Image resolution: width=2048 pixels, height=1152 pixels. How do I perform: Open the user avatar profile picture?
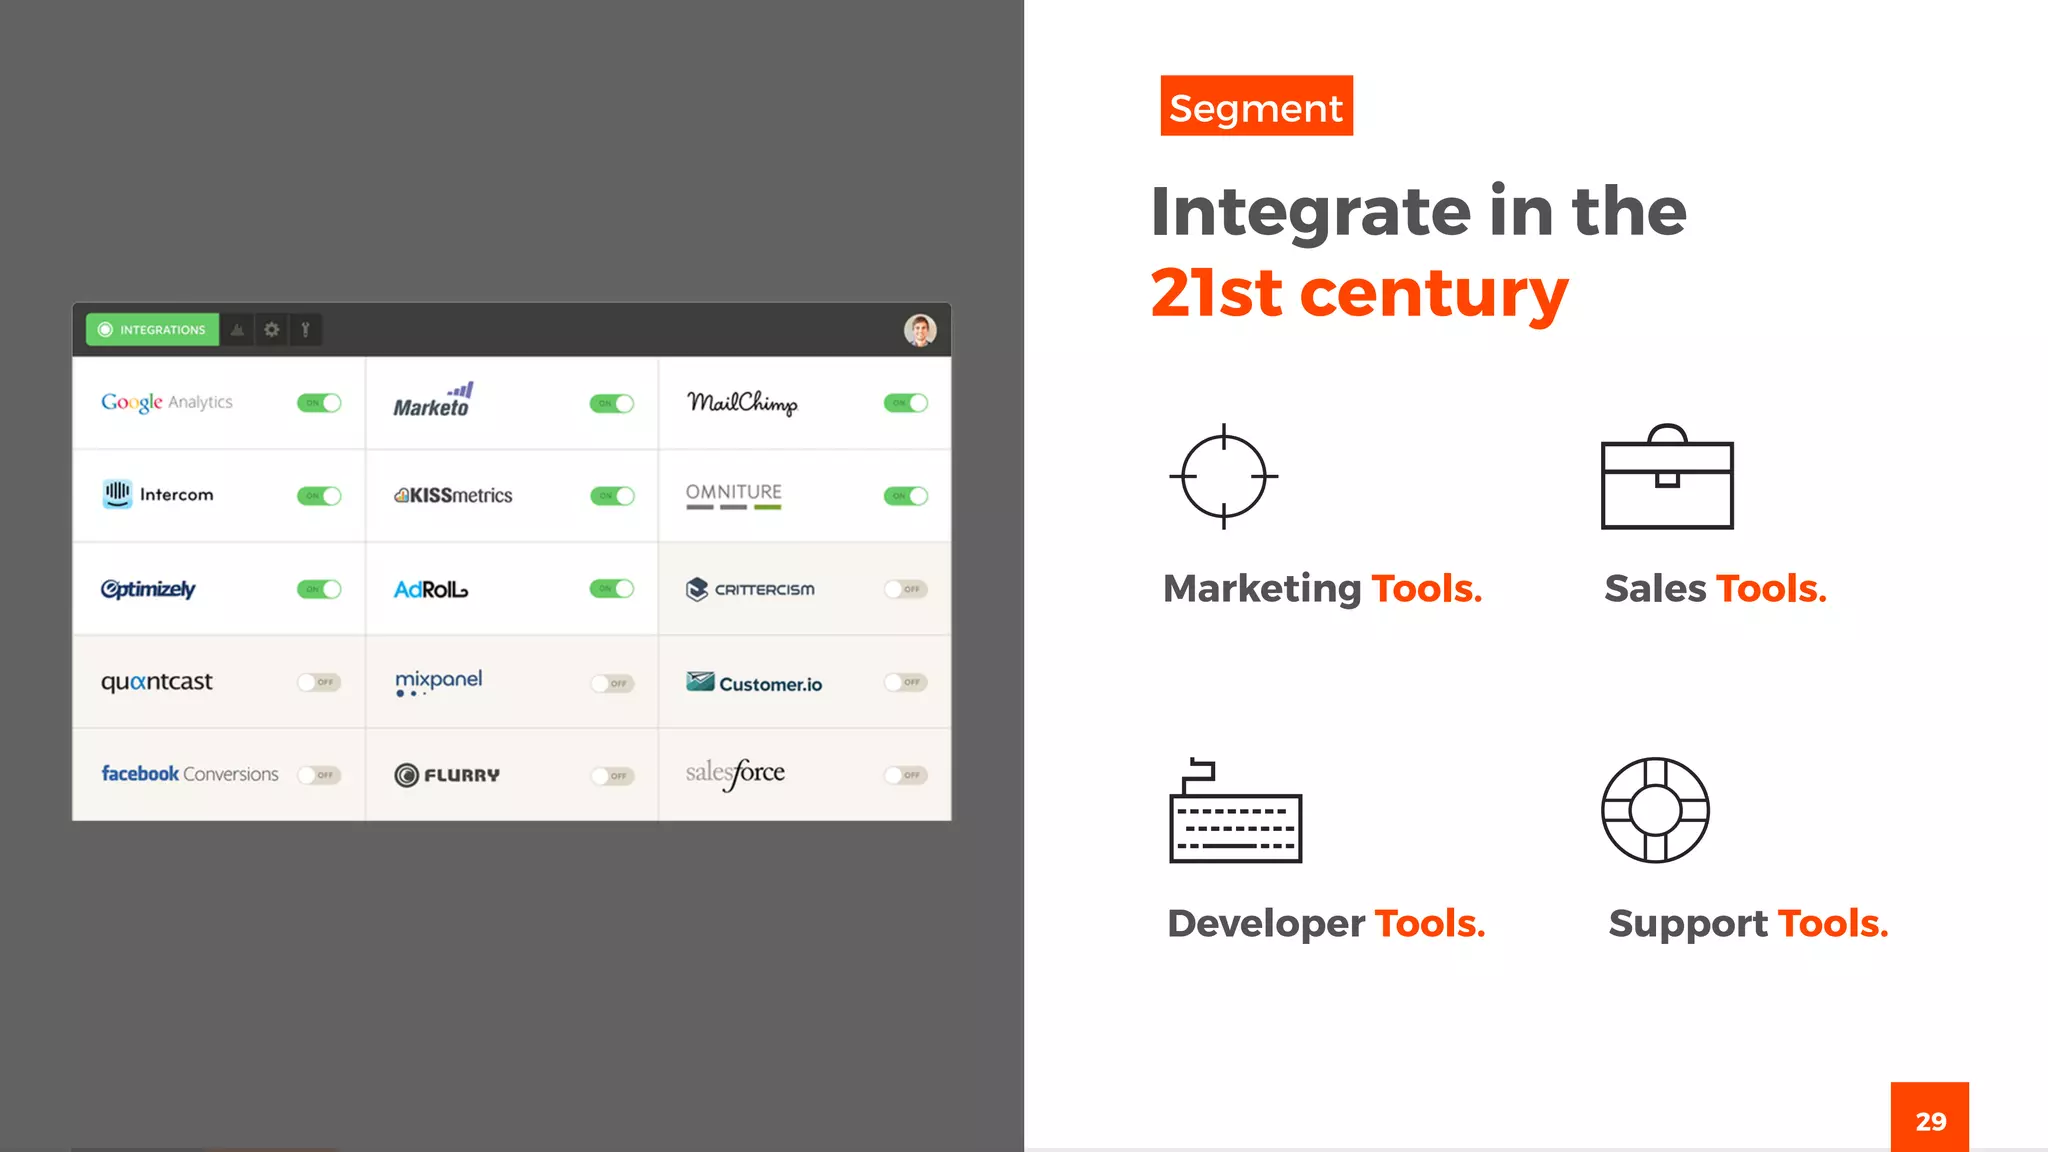click(920, 330)
